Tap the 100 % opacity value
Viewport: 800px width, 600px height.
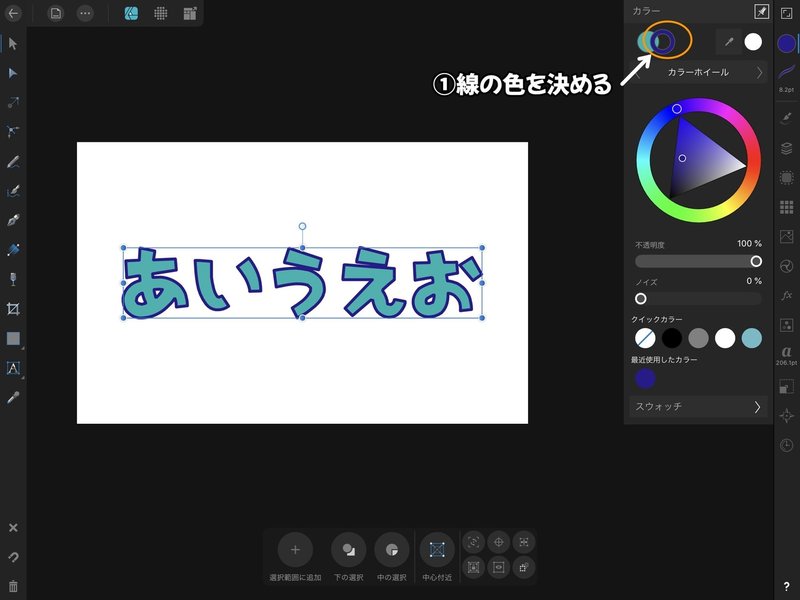(x=749, y=243)
